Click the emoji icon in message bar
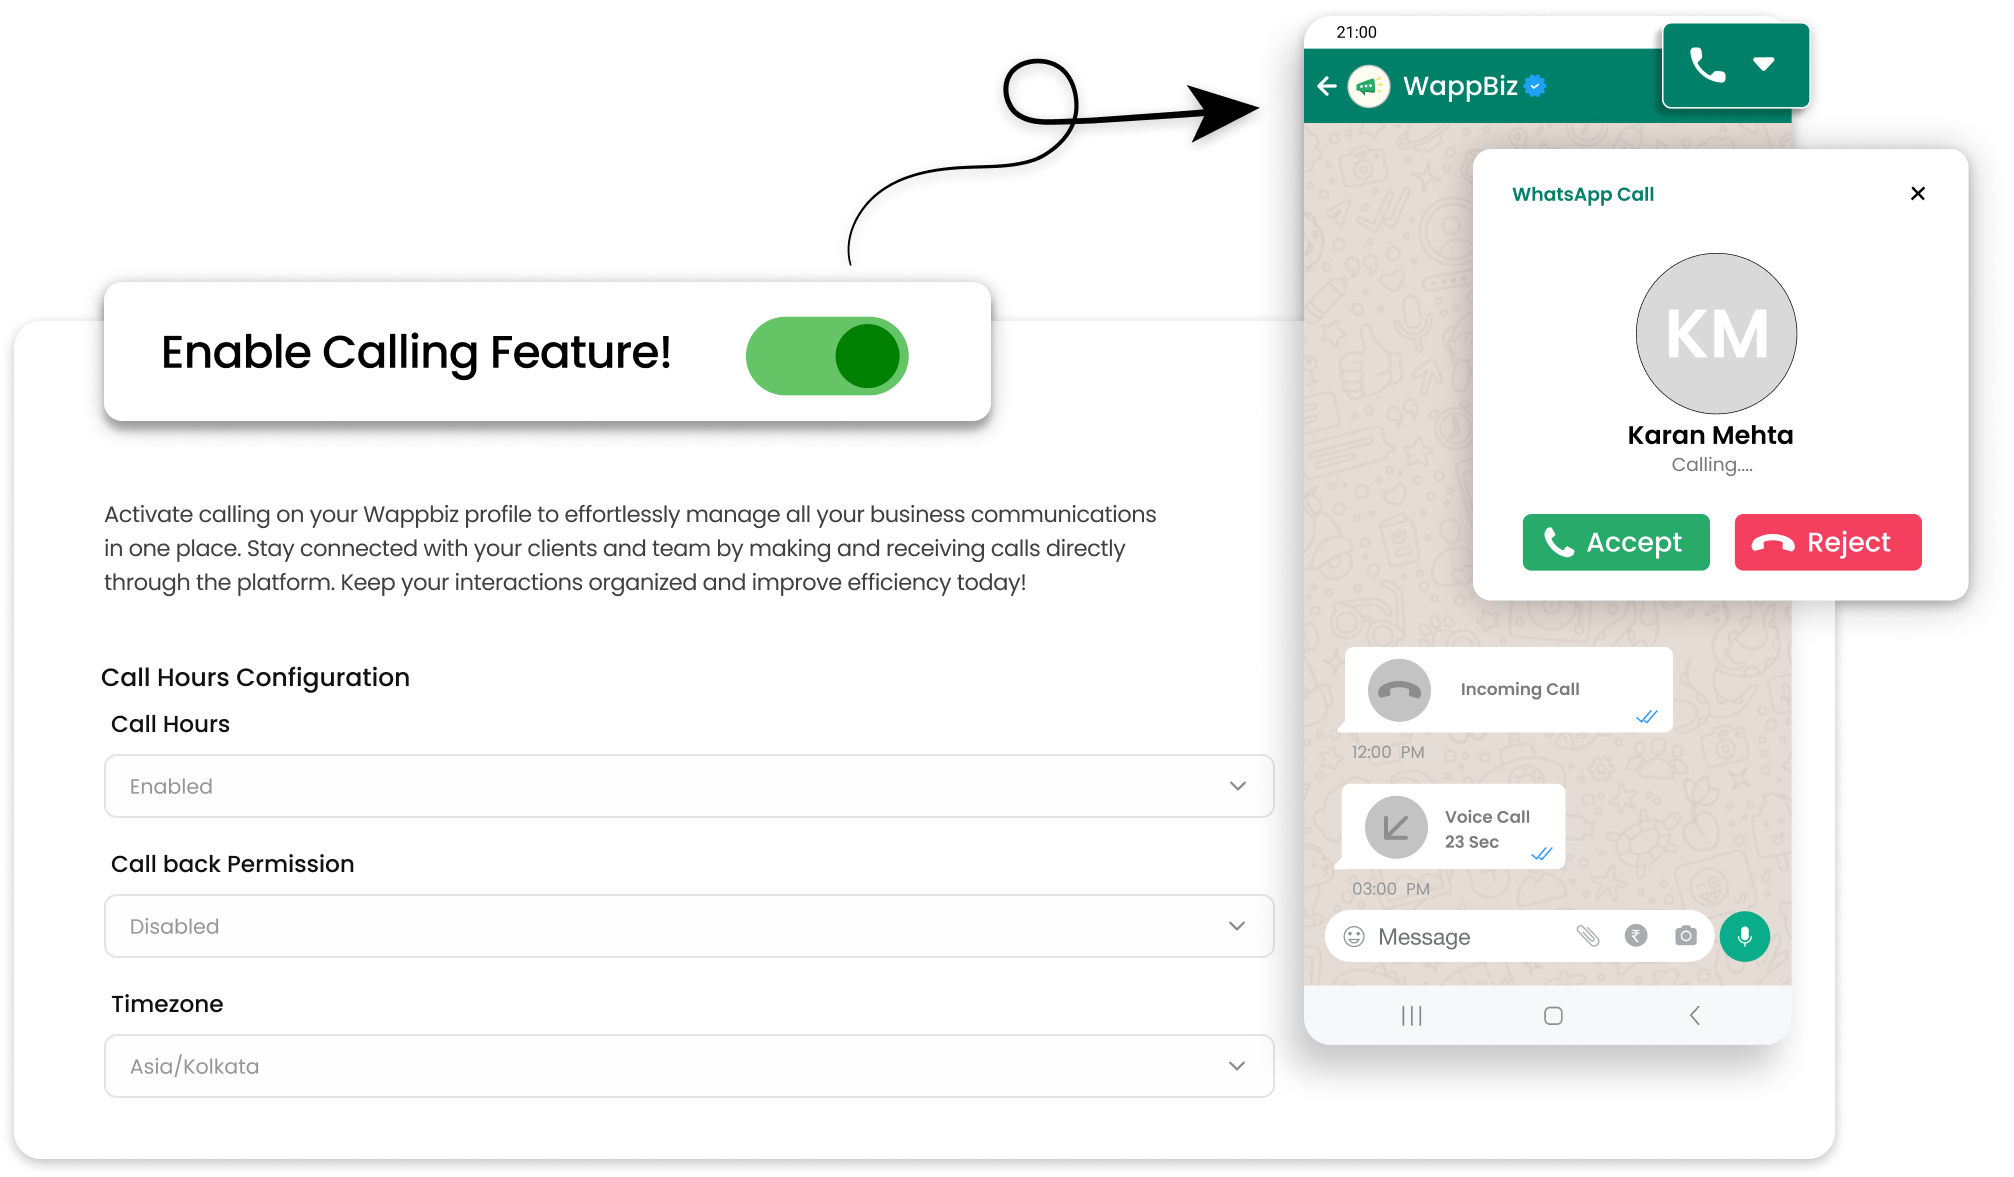Image resolution: width=2014 pixels, height=1177 pixels. [1354, 936]
